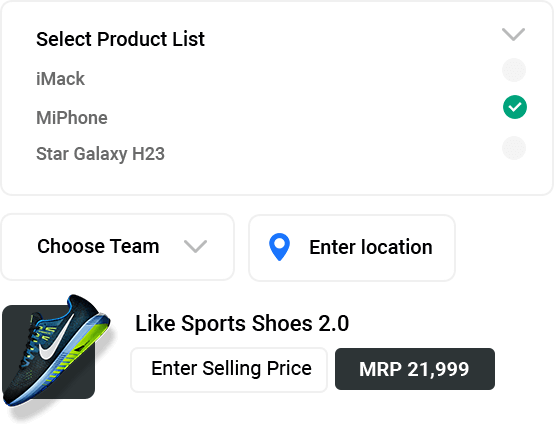
Task: Select the iMack radio circle
Action: (x=514, y=70)
